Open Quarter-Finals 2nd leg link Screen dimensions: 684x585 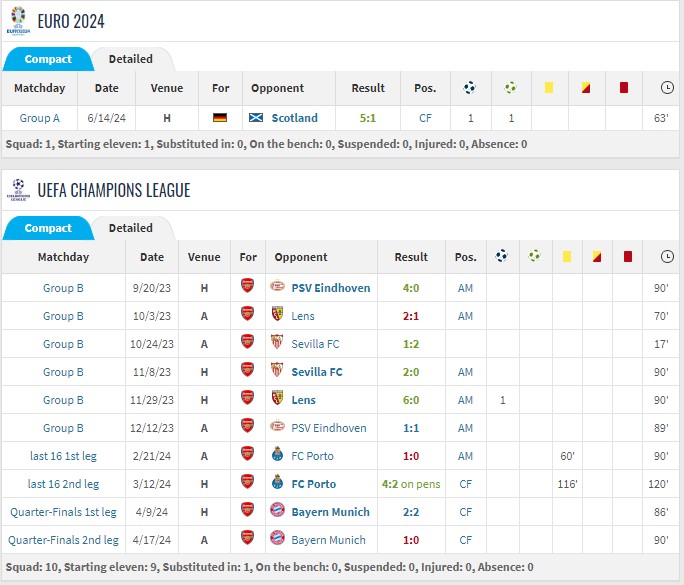[63, 540]
